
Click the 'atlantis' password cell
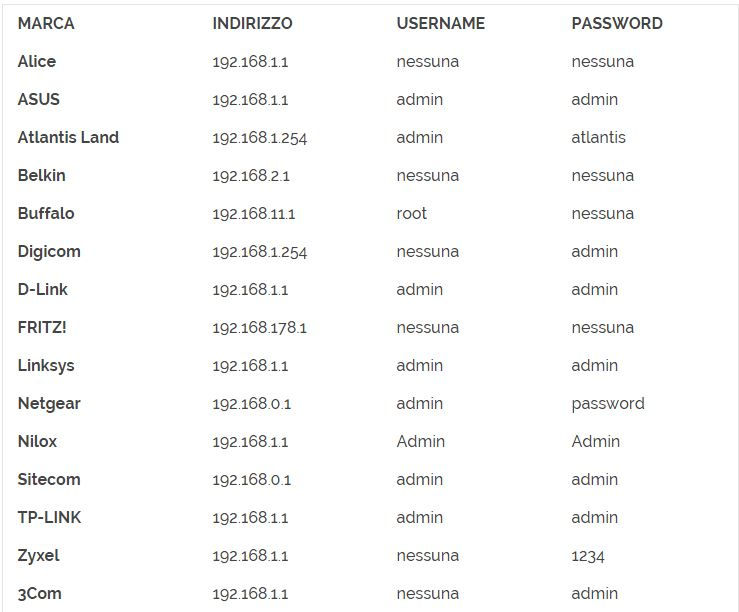598,137
